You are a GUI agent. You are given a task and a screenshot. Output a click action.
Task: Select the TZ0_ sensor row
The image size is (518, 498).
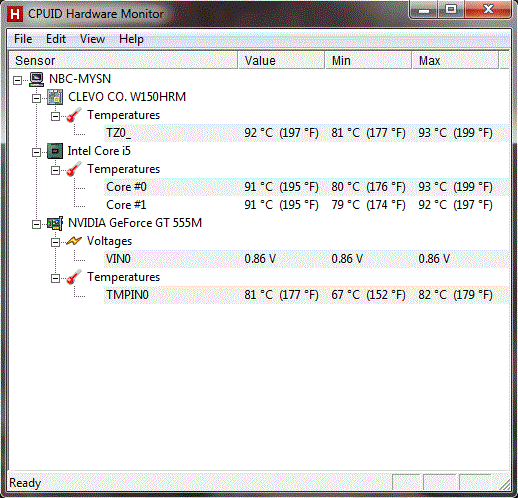tap(307, 133)
